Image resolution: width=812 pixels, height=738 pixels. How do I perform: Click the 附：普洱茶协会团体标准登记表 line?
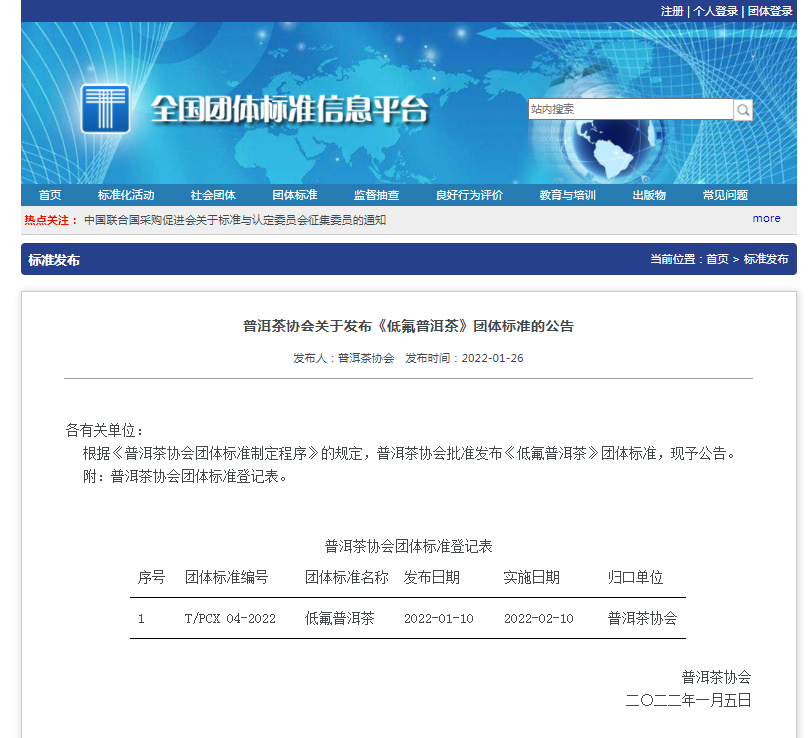click(185, 476)
